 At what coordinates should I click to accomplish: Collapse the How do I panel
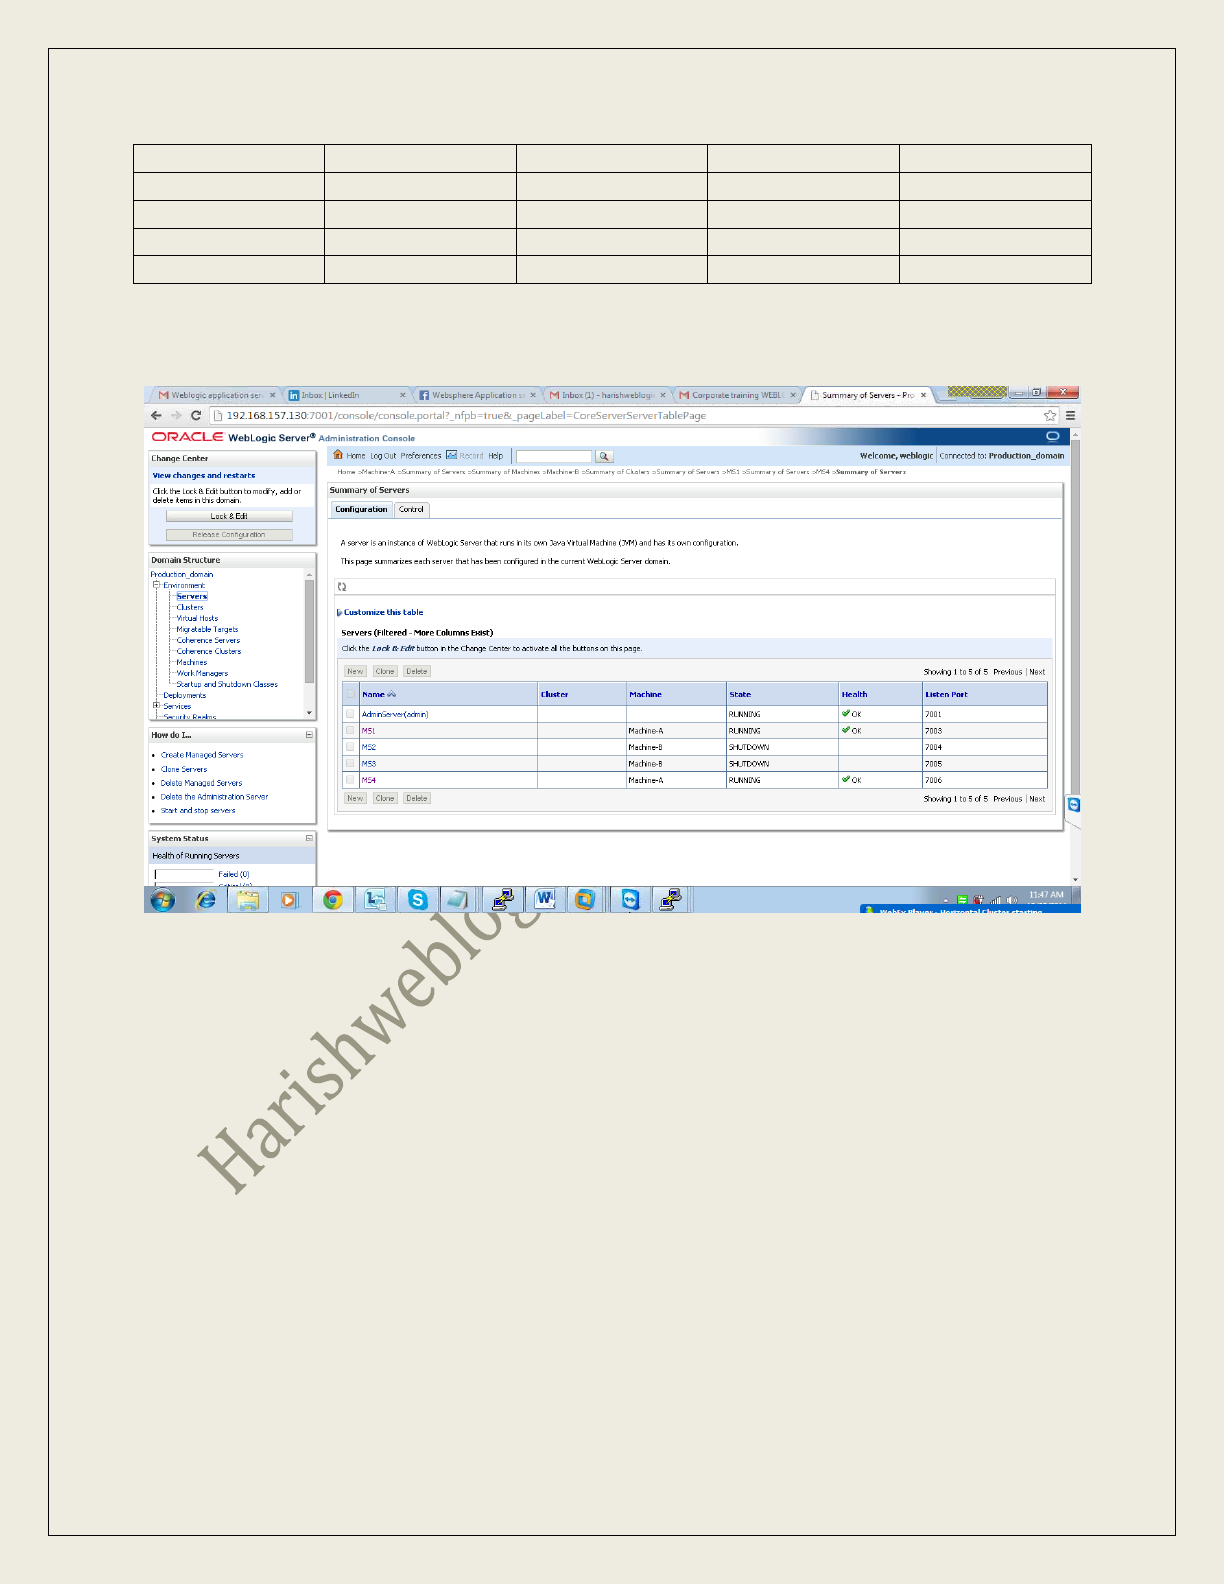click(309, 735)
